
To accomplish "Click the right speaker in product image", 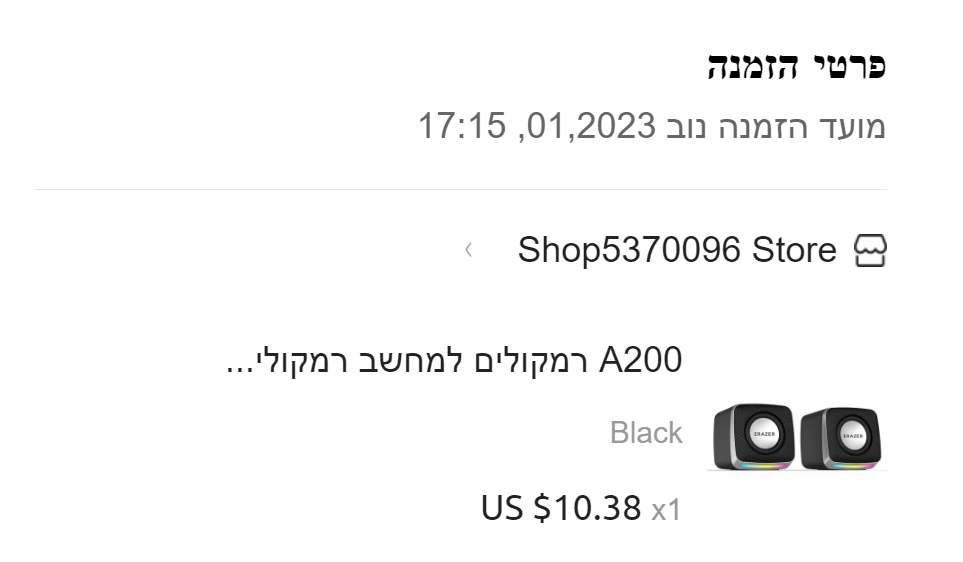I will click(845, 436).
